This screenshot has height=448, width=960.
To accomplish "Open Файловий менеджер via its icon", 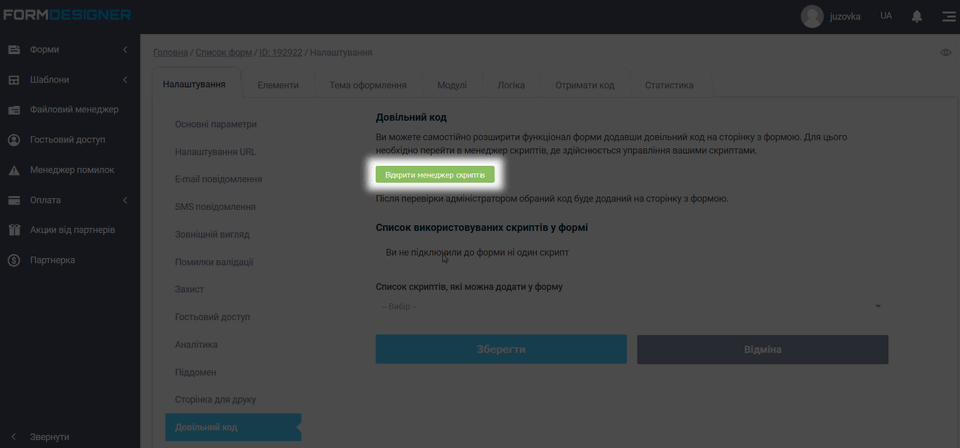I will [x=14, y=110].
